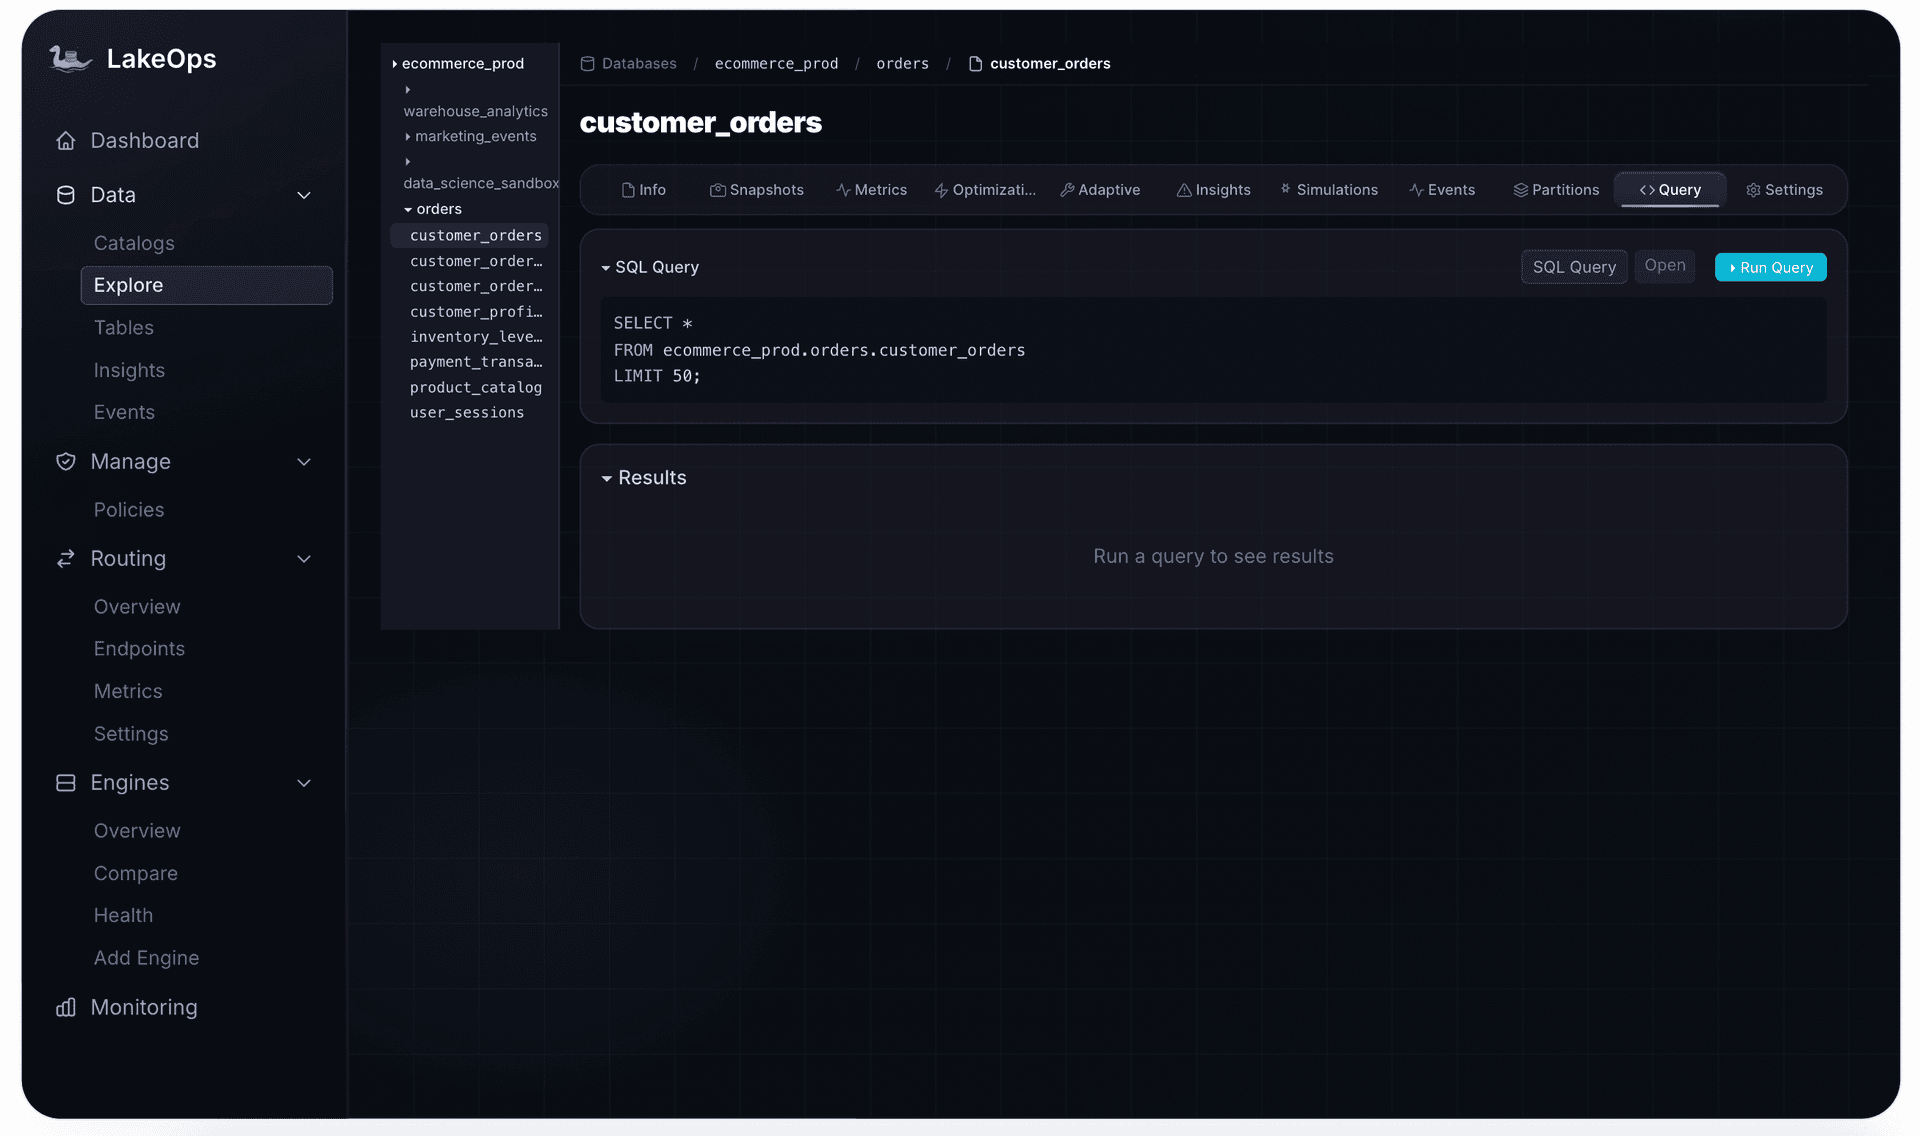1920x1136 pixels.
Task: Click the Simulations sparkle icon
Action: (x=1286, y=189)
